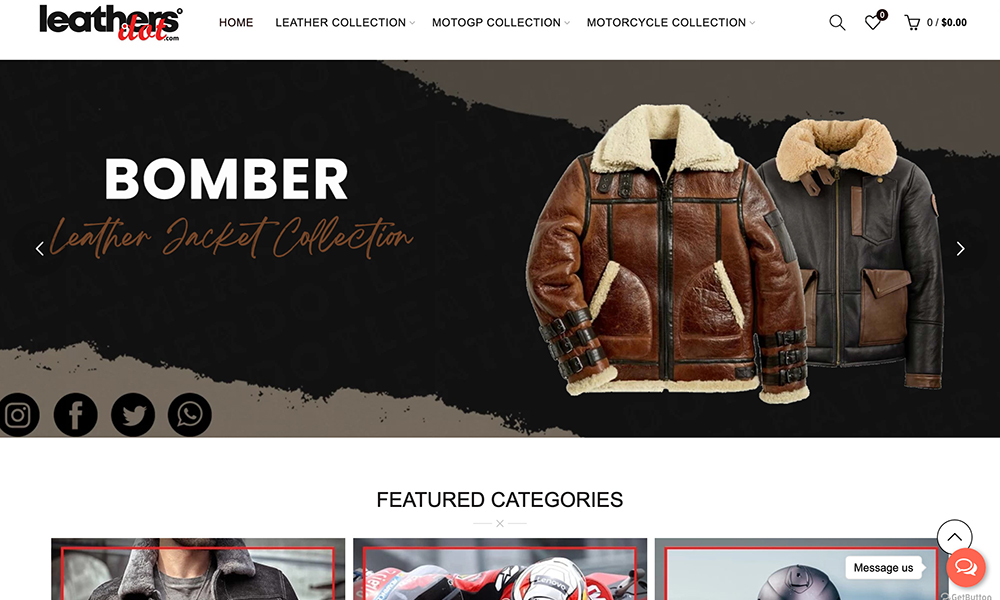View wishlist via heart icon

pyautogui.click(x=872, y=23)
